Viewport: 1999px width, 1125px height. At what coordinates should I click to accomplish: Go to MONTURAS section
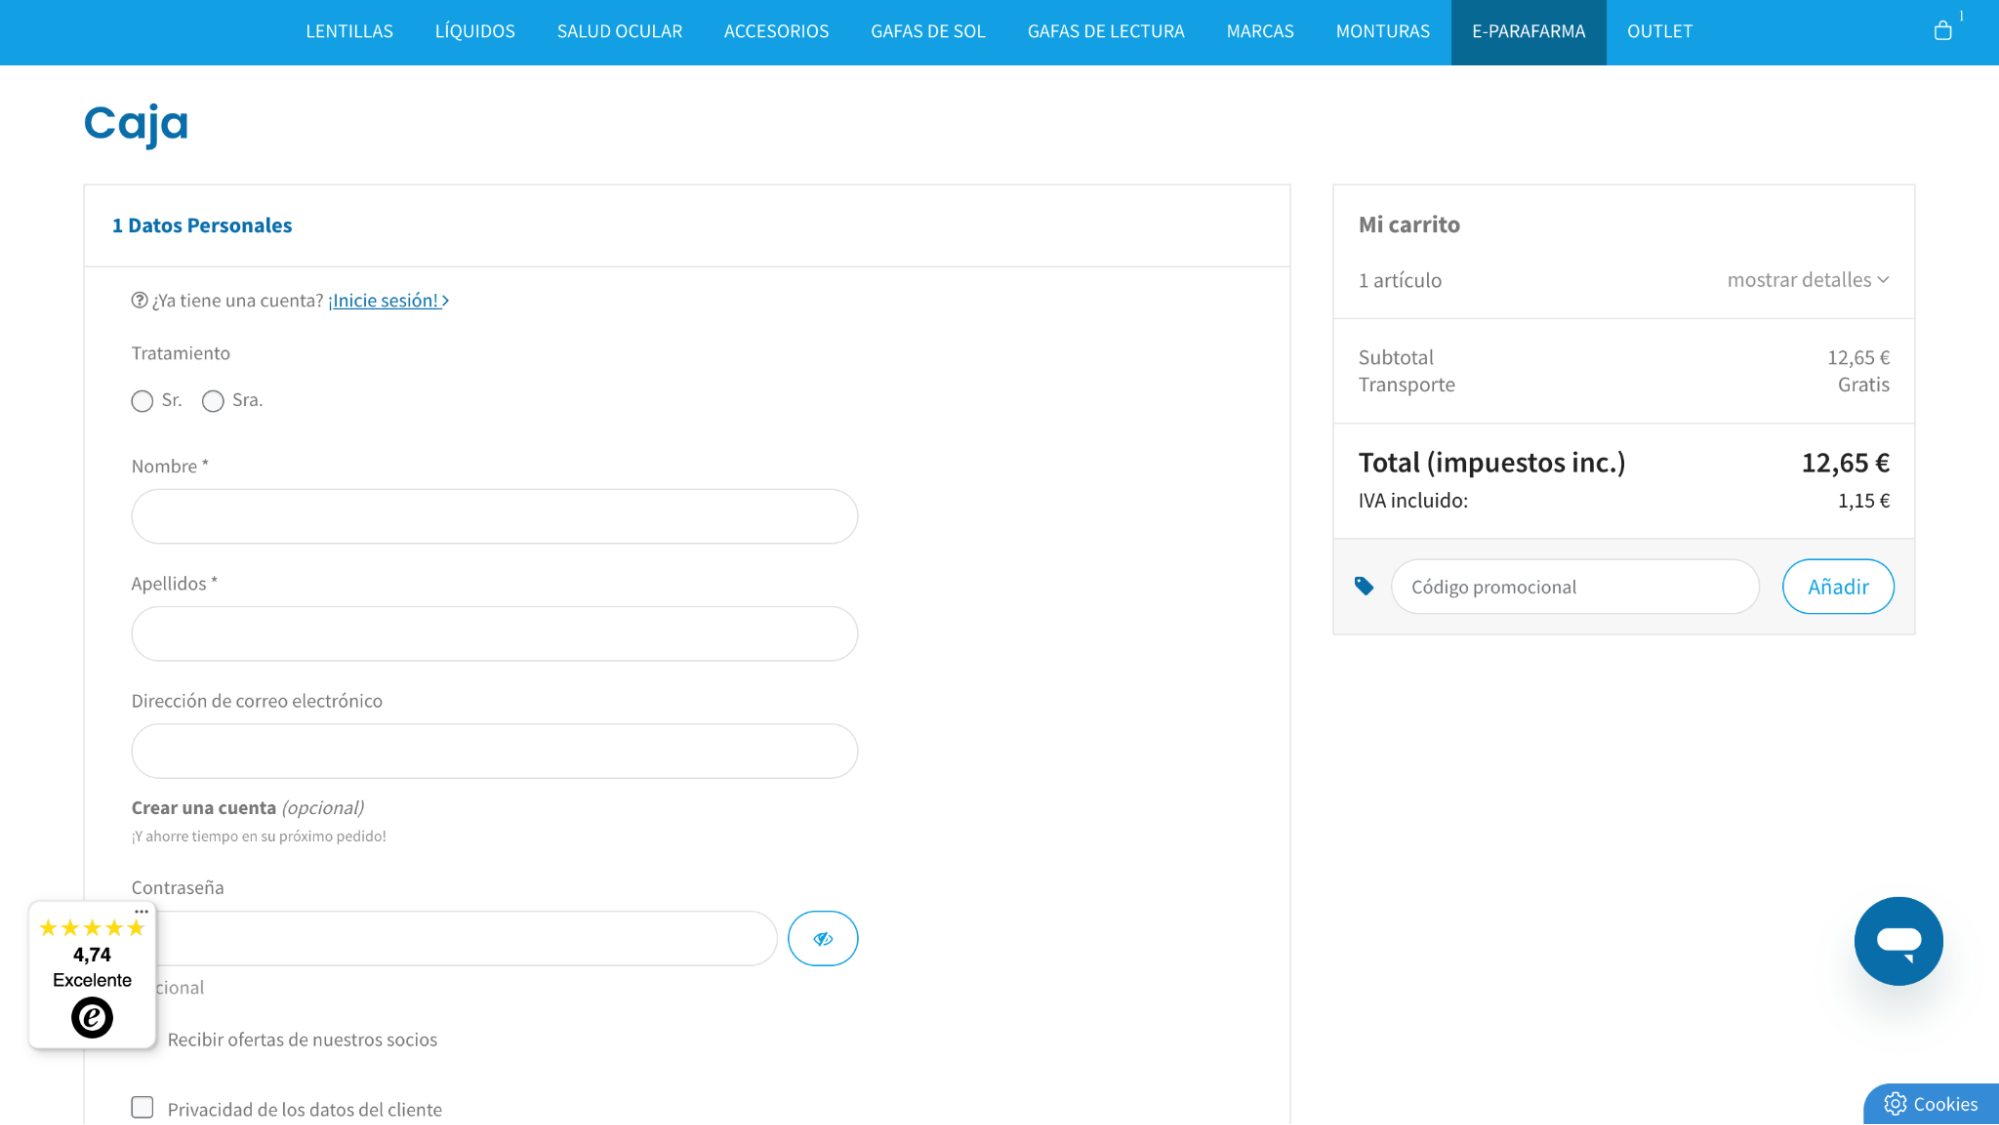pyautogui.click(x=1383, y=31)
